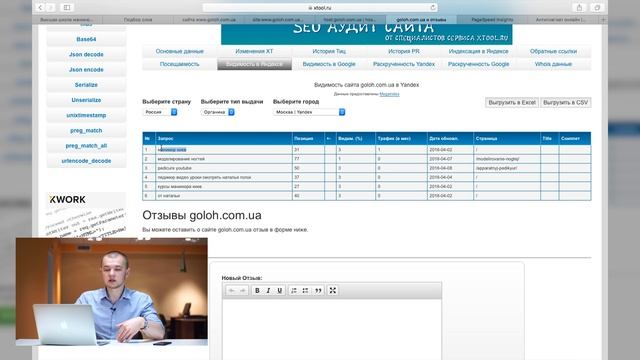The width and height of the screenshot is (640, 360).
Task: Click '/modelirovanie-nogtej/' page cell
Action: 507,159
